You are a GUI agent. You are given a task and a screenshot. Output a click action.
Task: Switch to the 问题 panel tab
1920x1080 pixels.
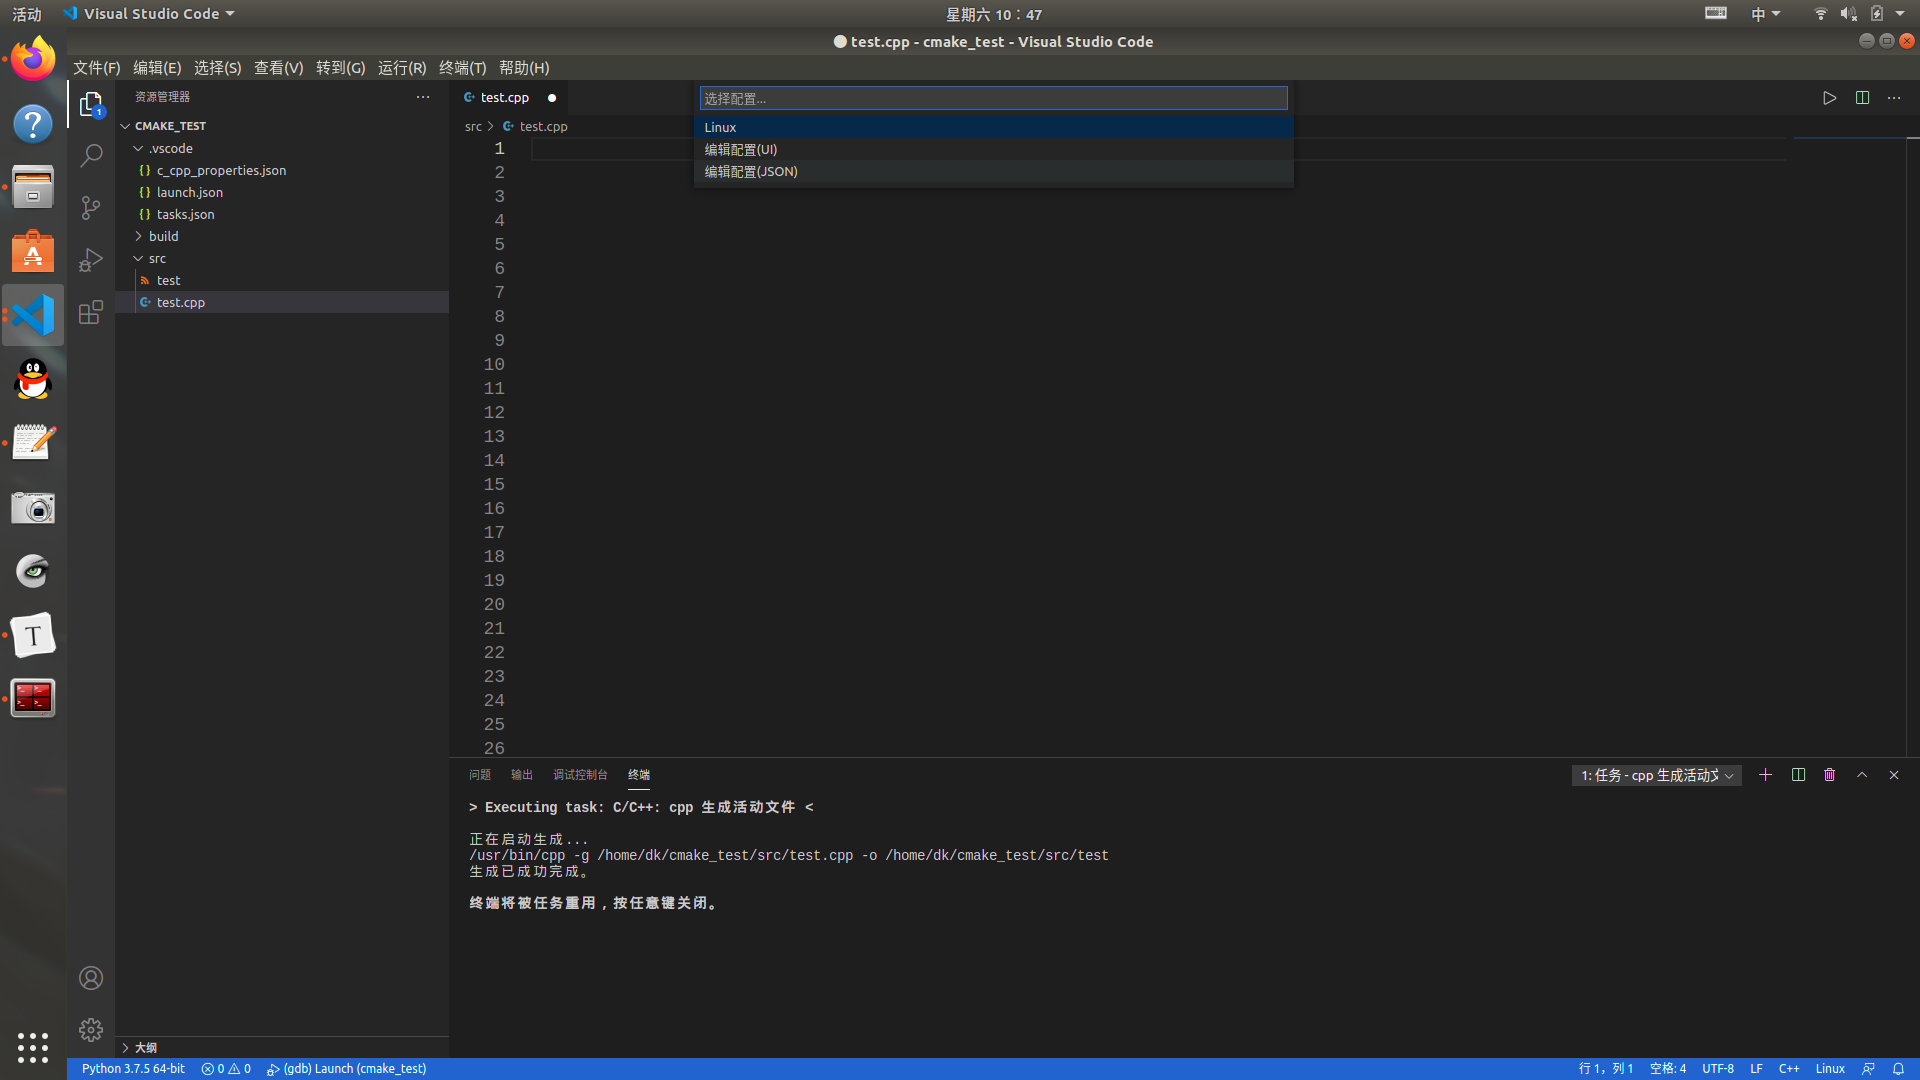pyautogui.click(x=480, y=775)
